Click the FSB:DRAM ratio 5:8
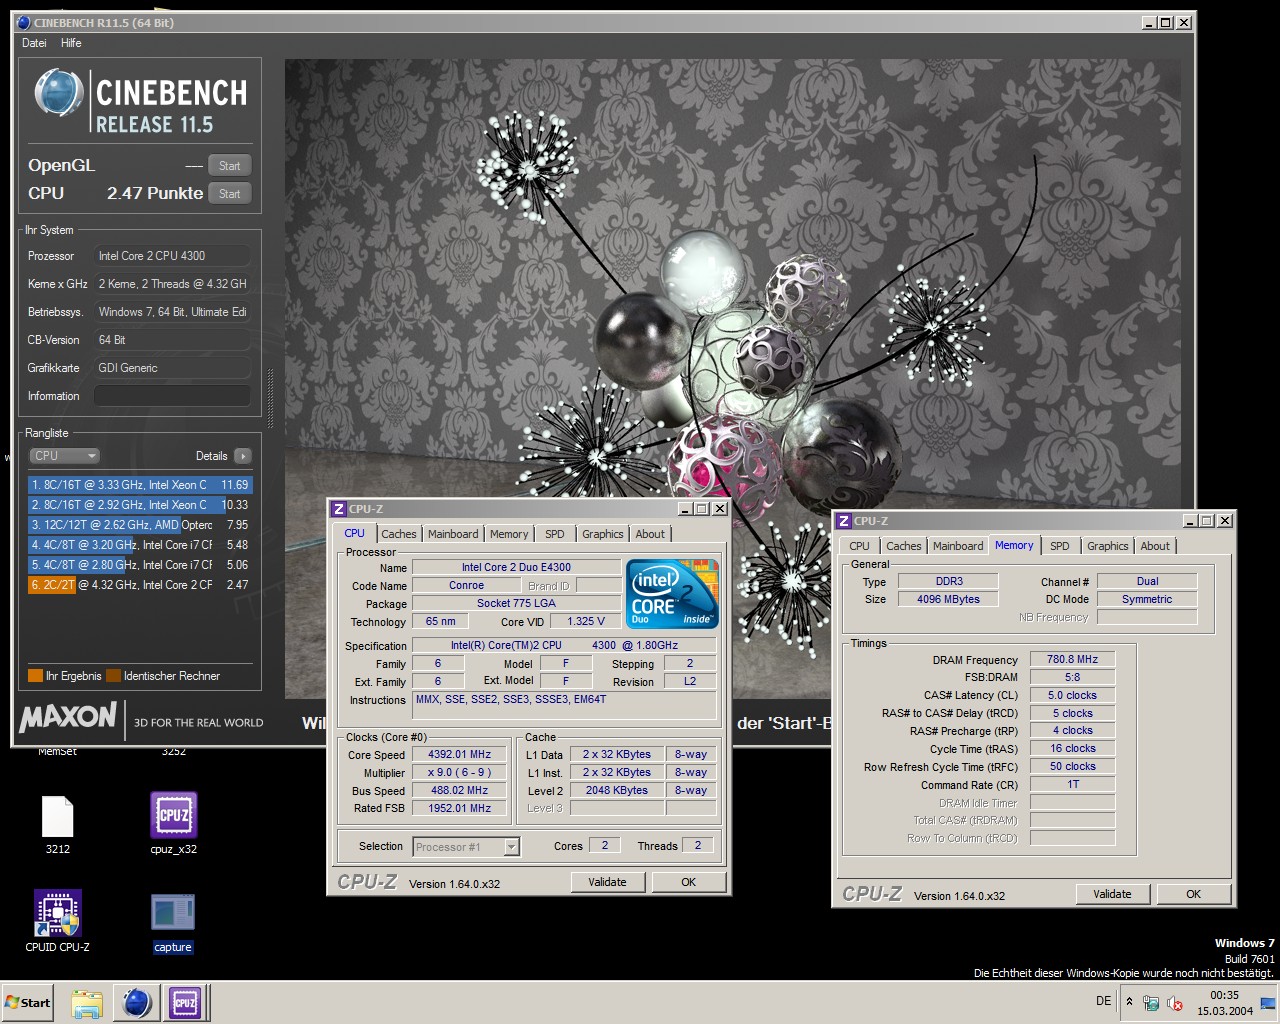 pyautogui.click(x=1072, y=678)
